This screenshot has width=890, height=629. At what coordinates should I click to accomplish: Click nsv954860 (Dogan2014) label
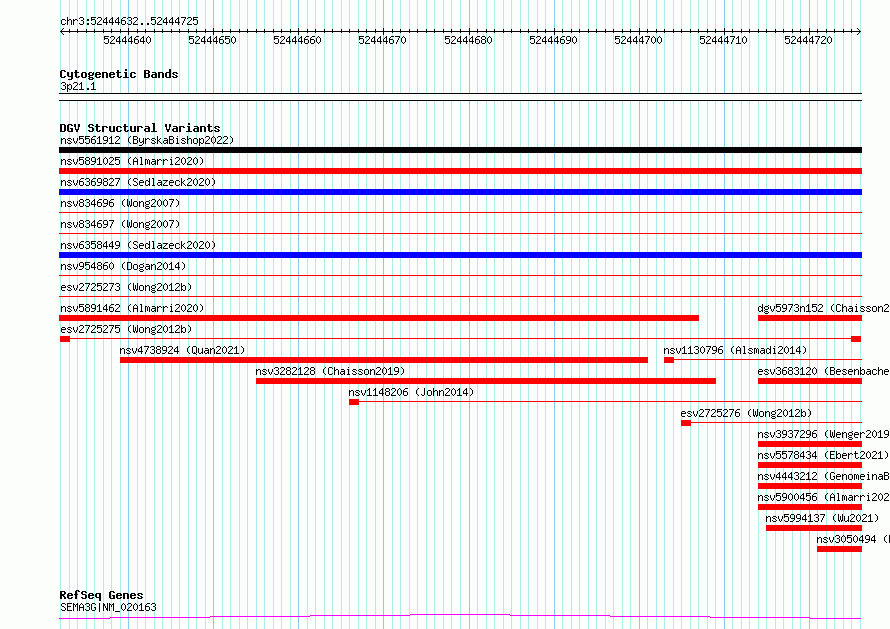pyautogui.click(x=123, y=266)
